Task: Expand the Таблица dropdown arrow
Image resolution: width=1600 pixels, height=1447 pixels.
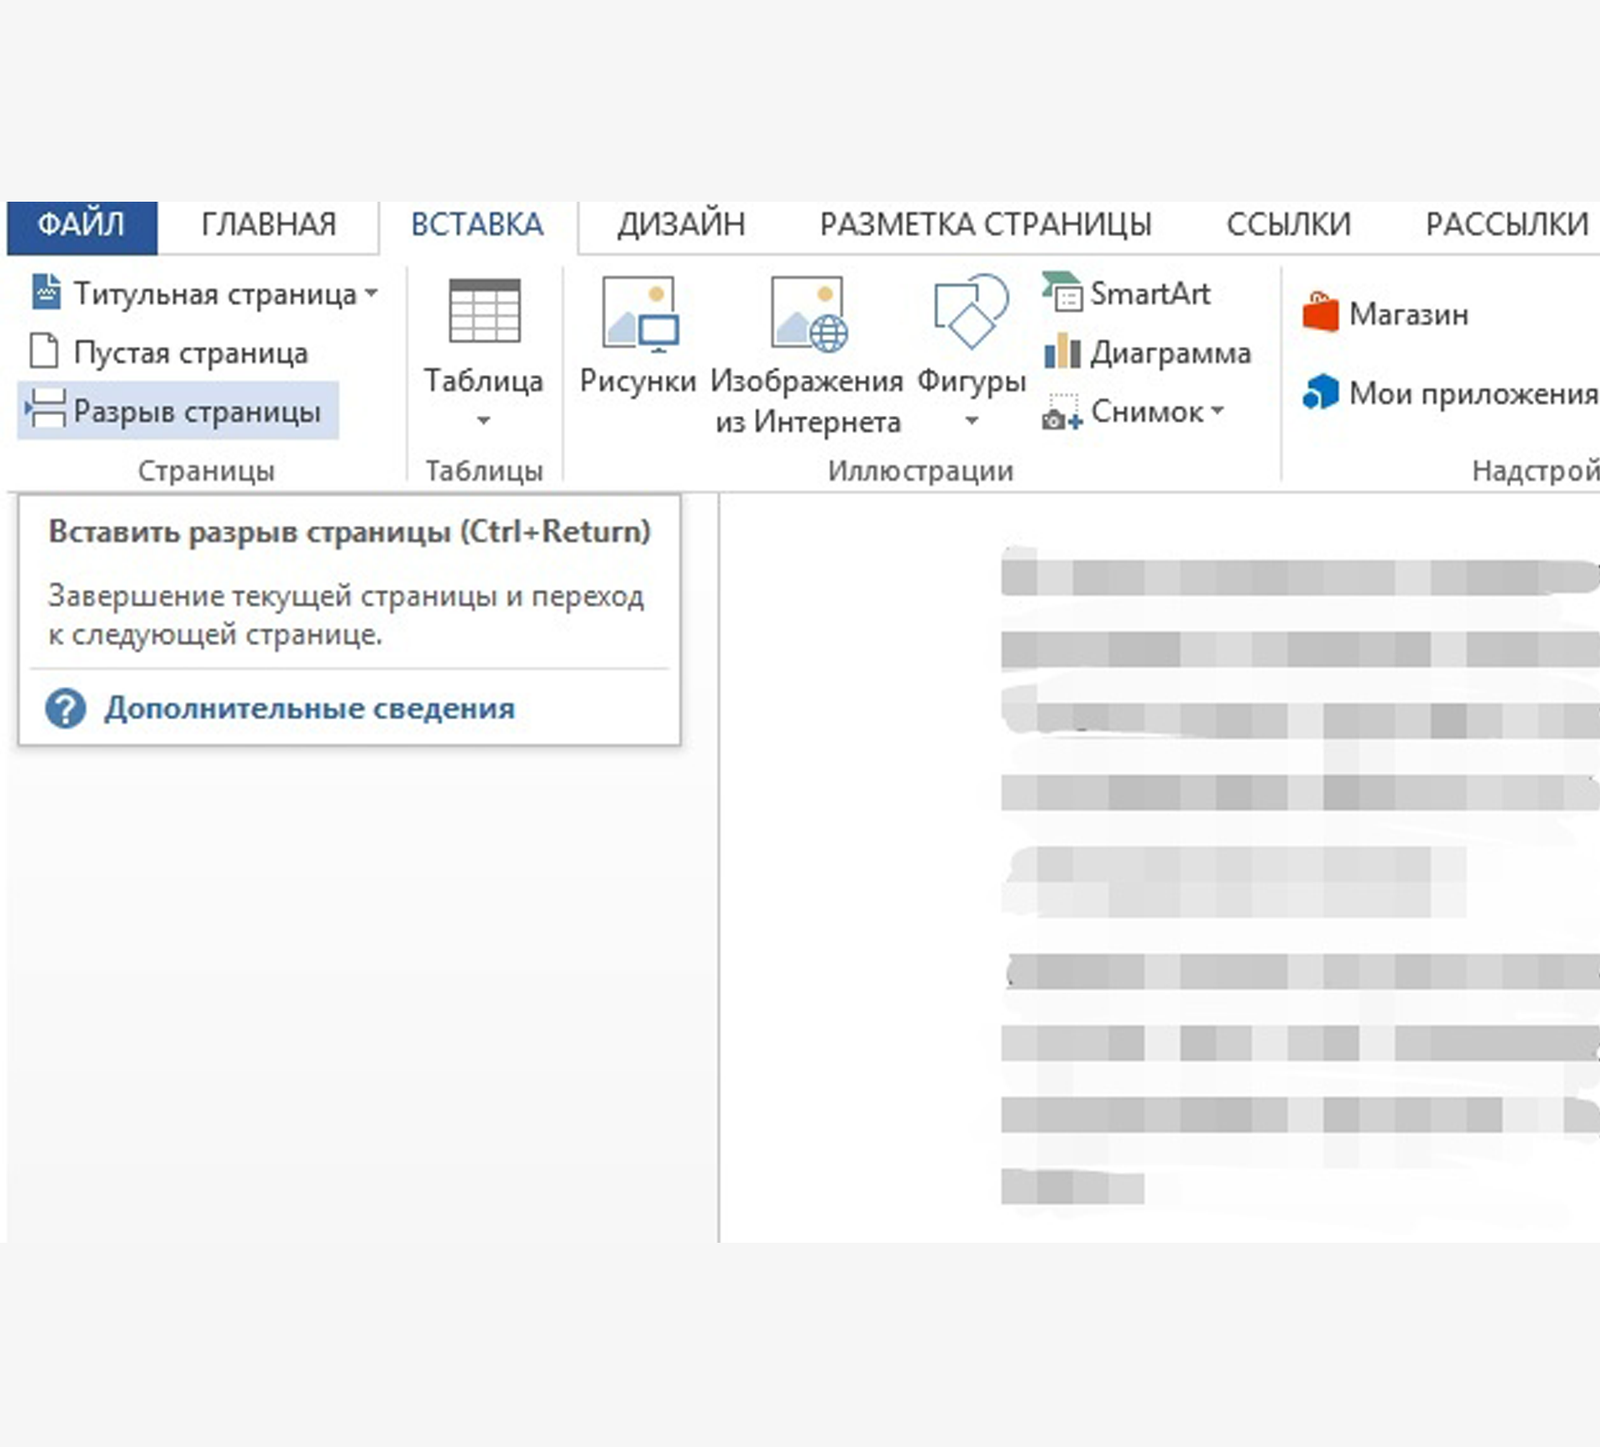Action: [483, 421]
